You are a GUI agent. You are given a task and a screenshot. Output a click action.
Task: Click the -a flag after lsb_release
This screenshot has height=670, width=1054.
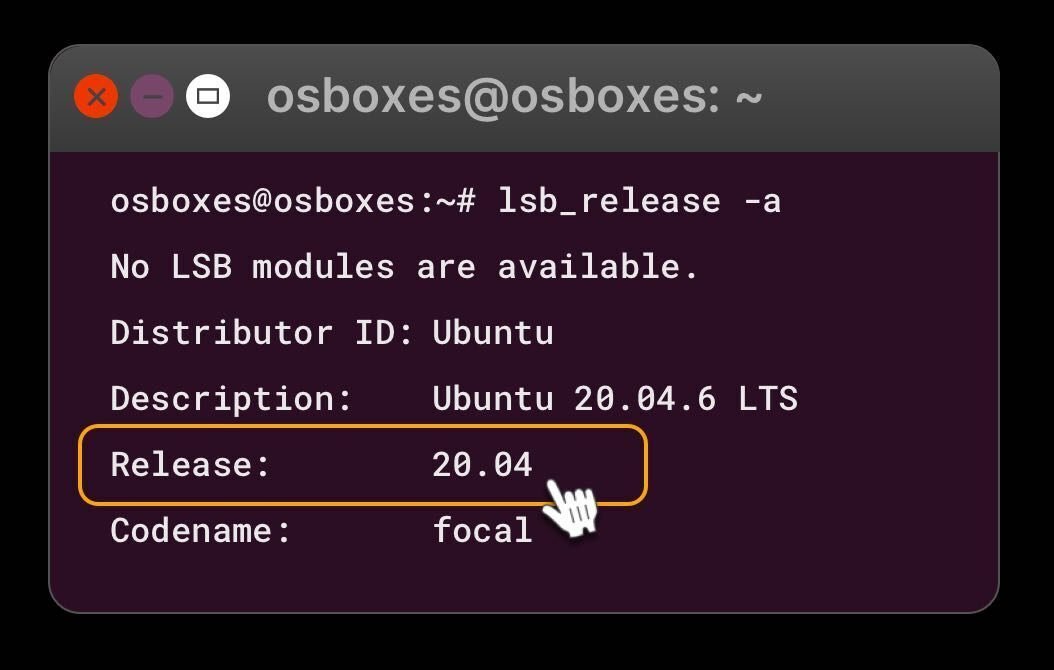click(x=761, y=201)
